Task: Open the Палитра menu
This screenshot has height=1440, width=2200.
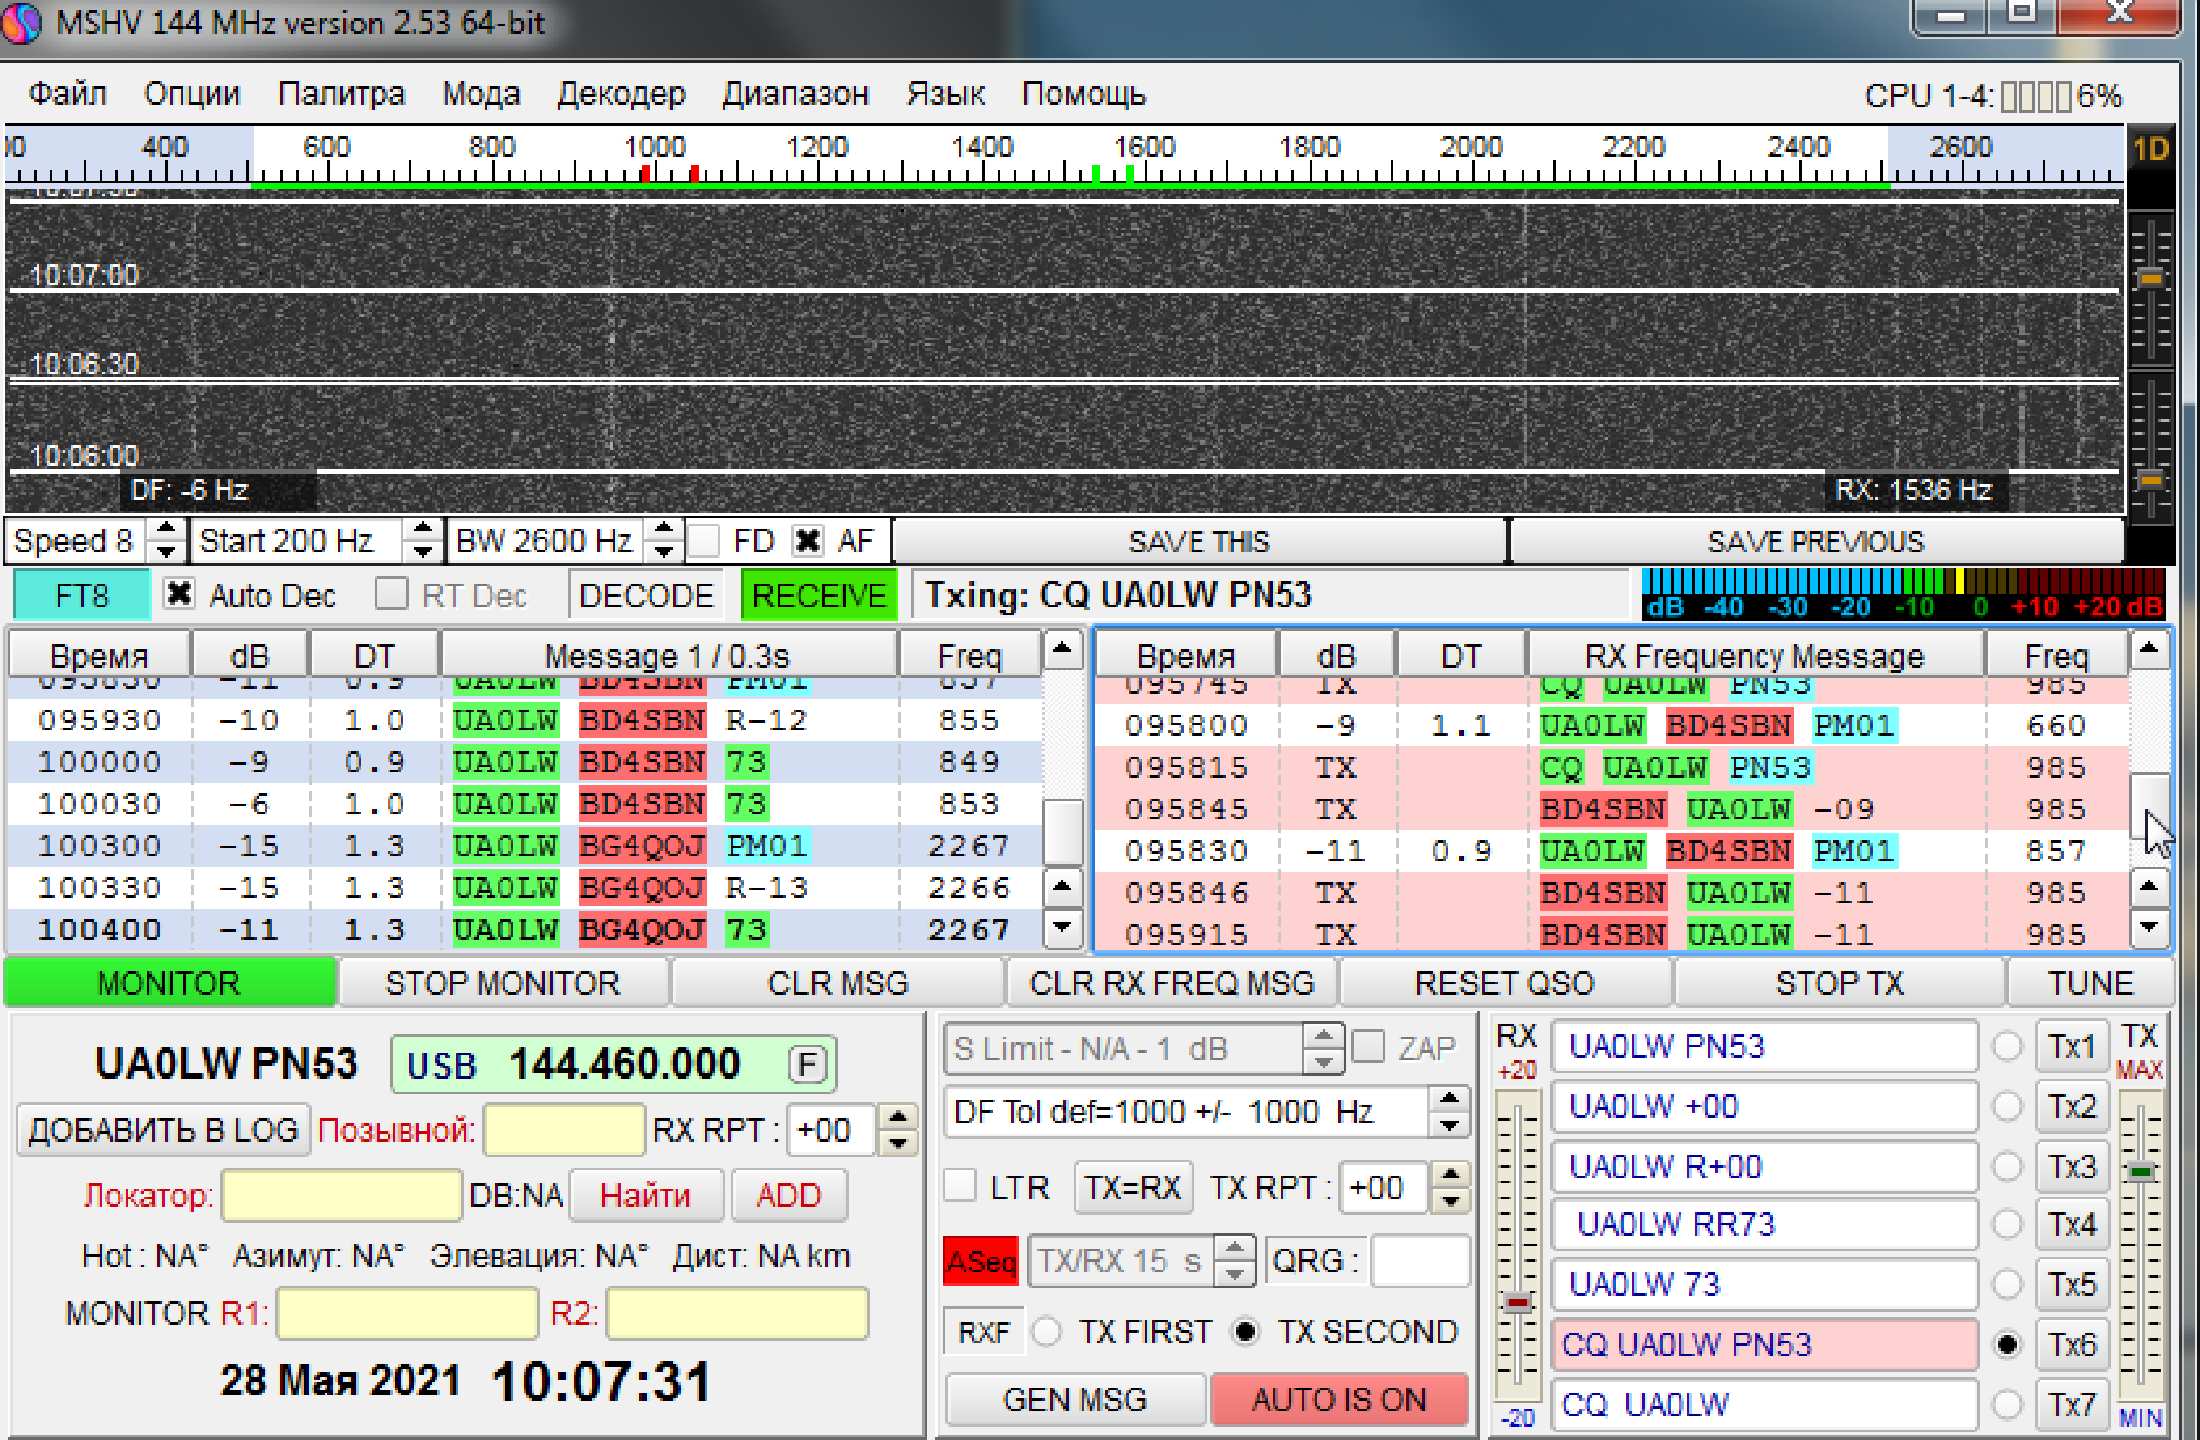Action: click(x=341, y=94)
